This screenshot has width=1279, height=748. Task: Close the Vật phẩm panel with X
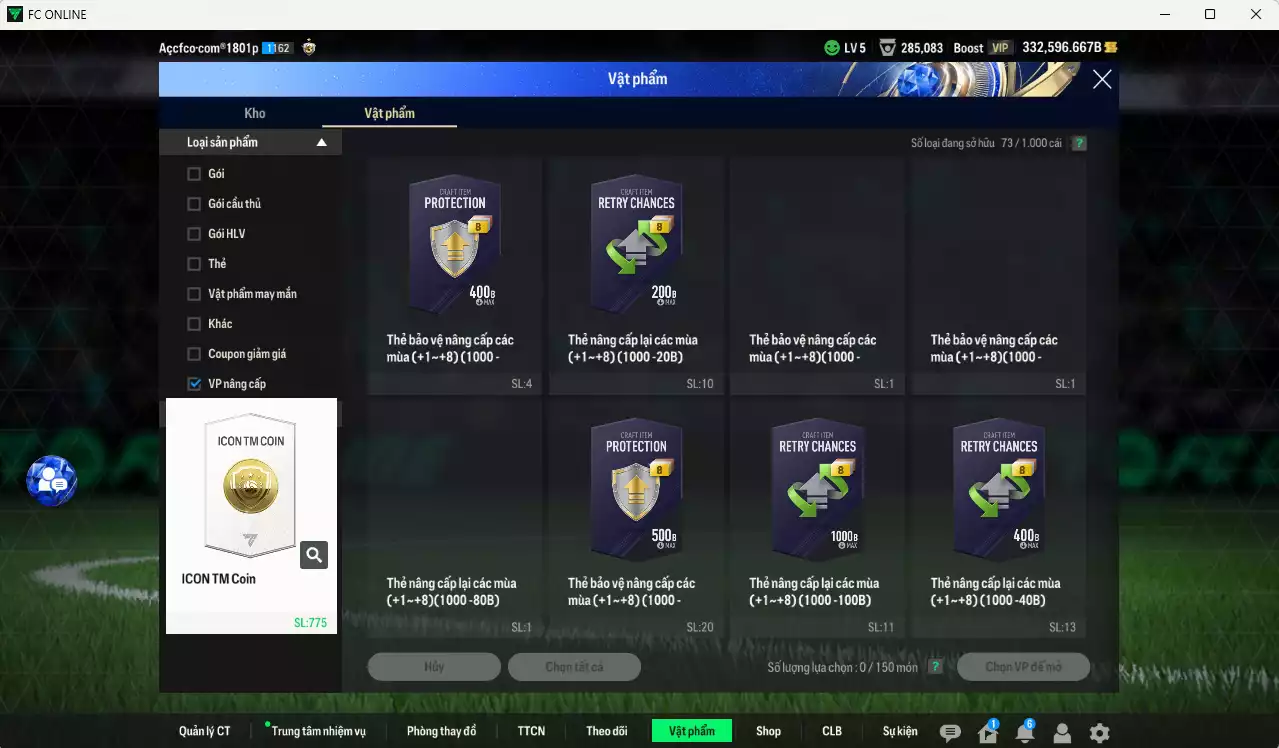[1101, 80]
